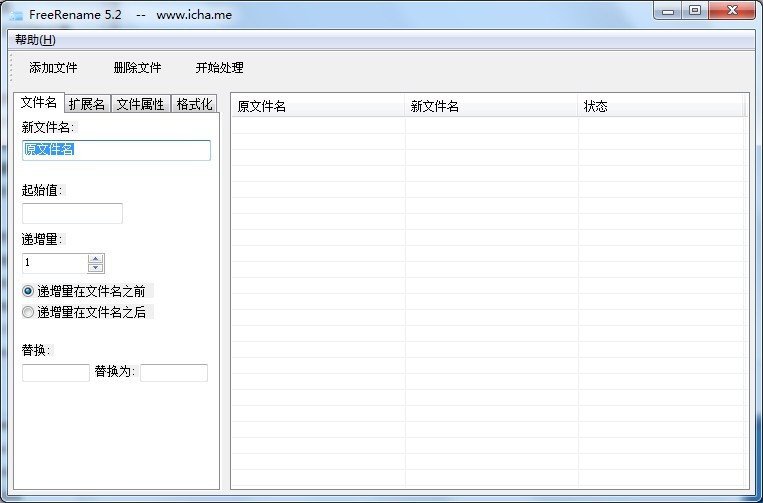The image size is (763, 503).
Task: Open the 帮助(H) menu
Action: pyautogui.click(x=35, y=40)
